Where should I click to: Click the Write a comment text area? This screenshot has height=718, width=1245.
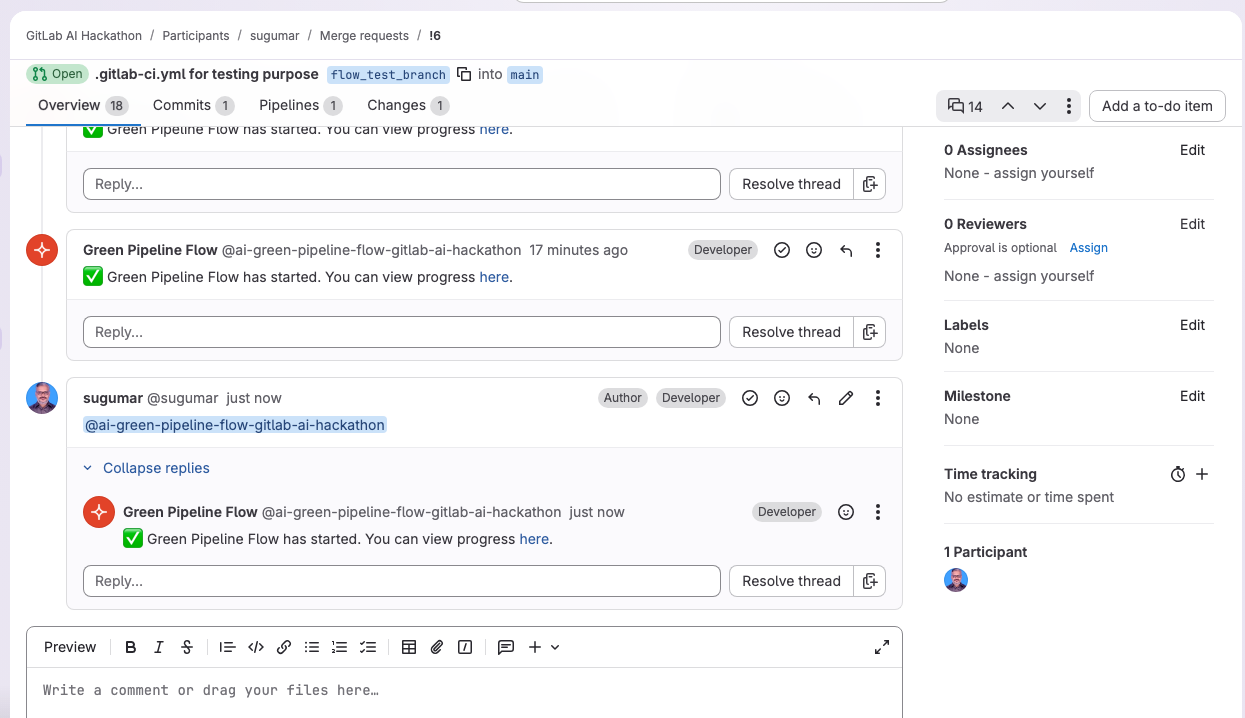click(x=464, y=692)
